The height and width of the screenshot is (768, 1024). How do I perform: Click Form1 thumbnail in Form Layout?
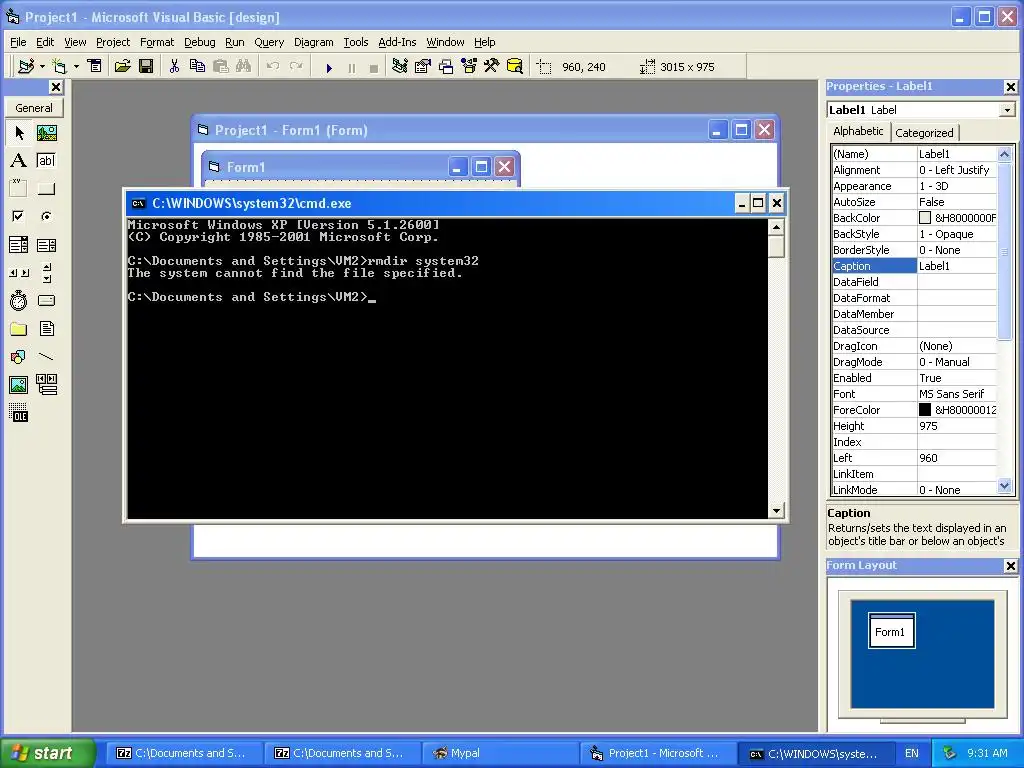click(x=891, y=630)
